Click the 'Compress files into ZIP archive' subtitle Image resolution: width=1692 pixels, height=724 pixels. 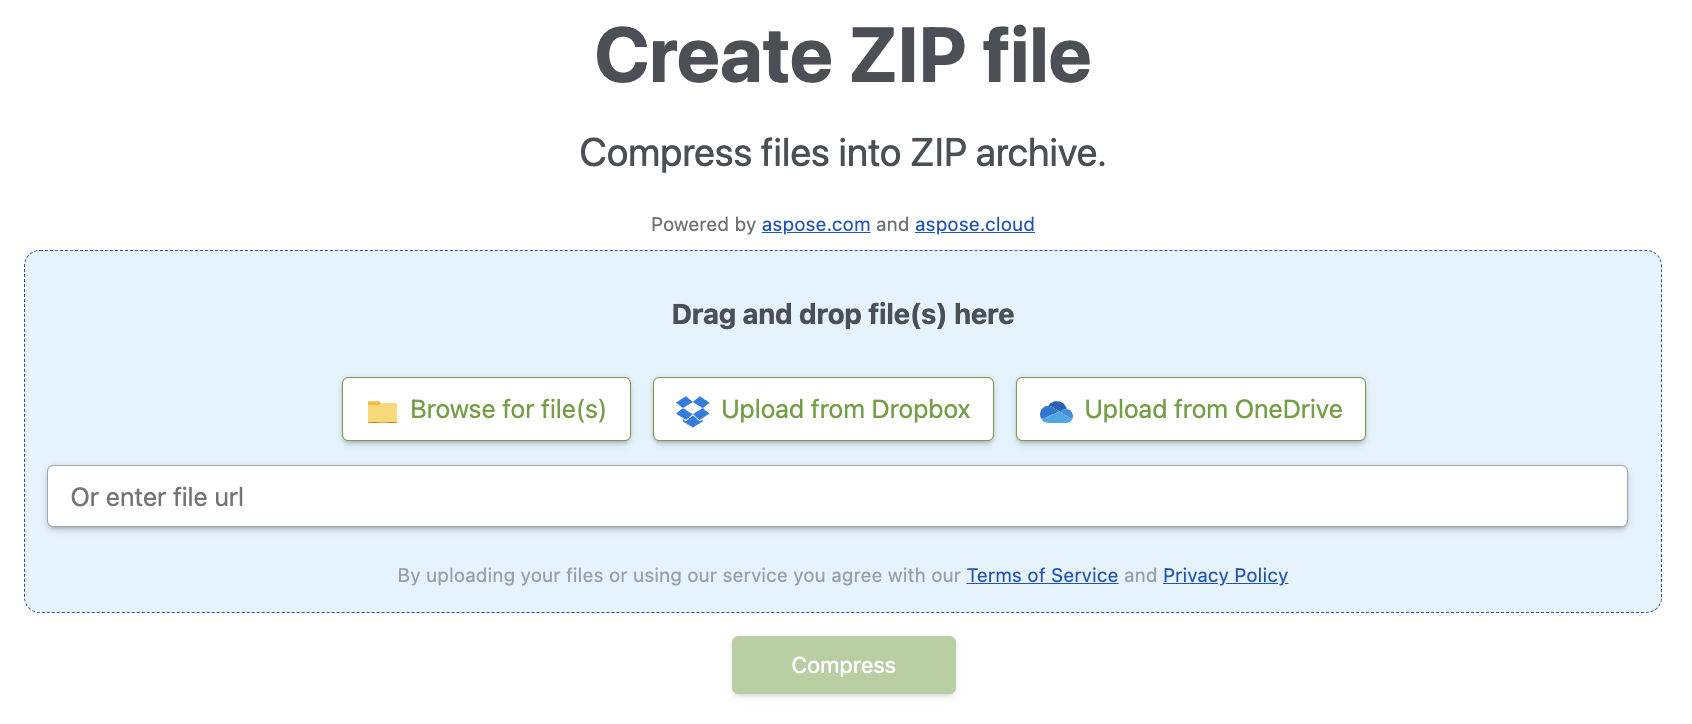point(842,153)
